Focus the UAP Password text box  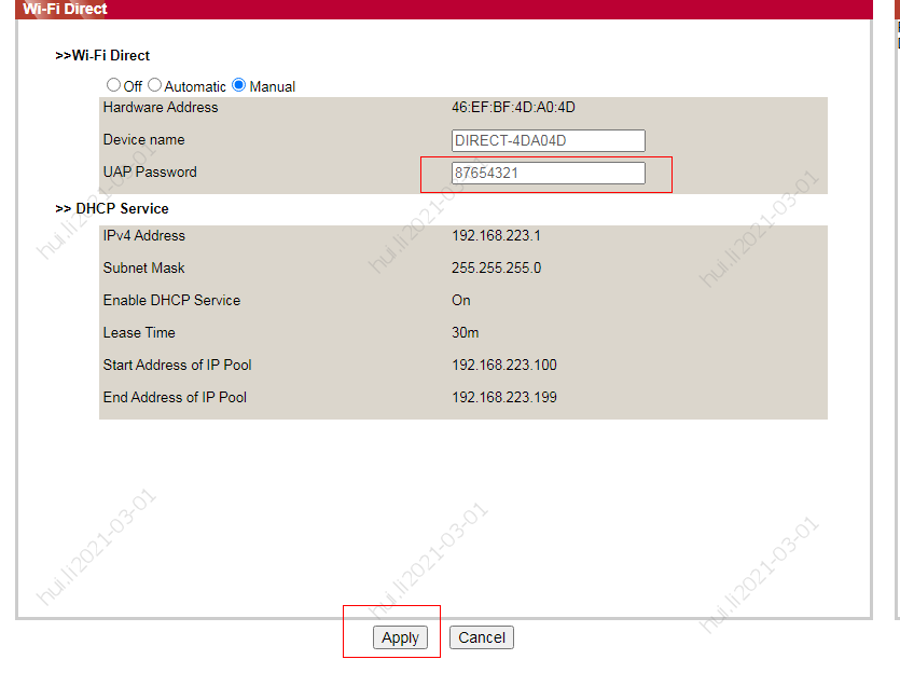[x=548, y=173]
